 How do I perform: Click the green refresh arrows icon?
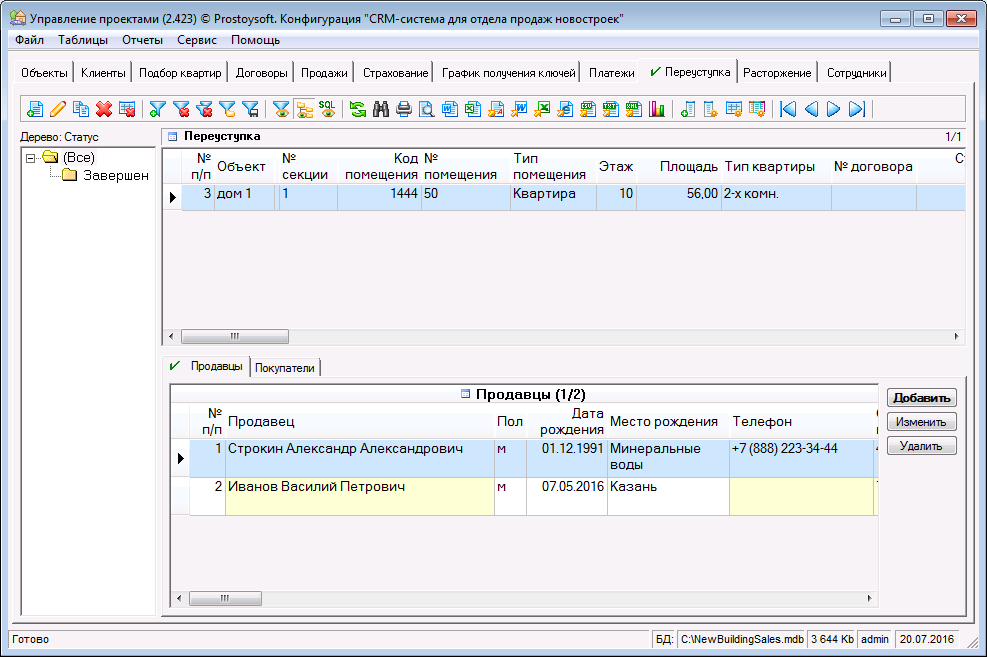pos(357,110)
